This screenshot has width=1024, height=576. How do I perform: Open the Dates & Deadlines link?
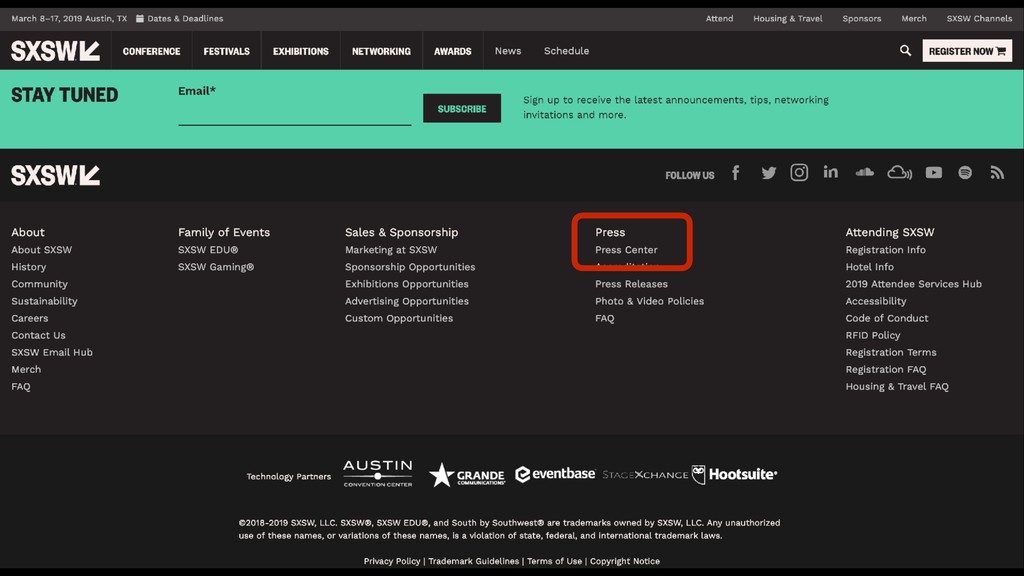point(185,18)
